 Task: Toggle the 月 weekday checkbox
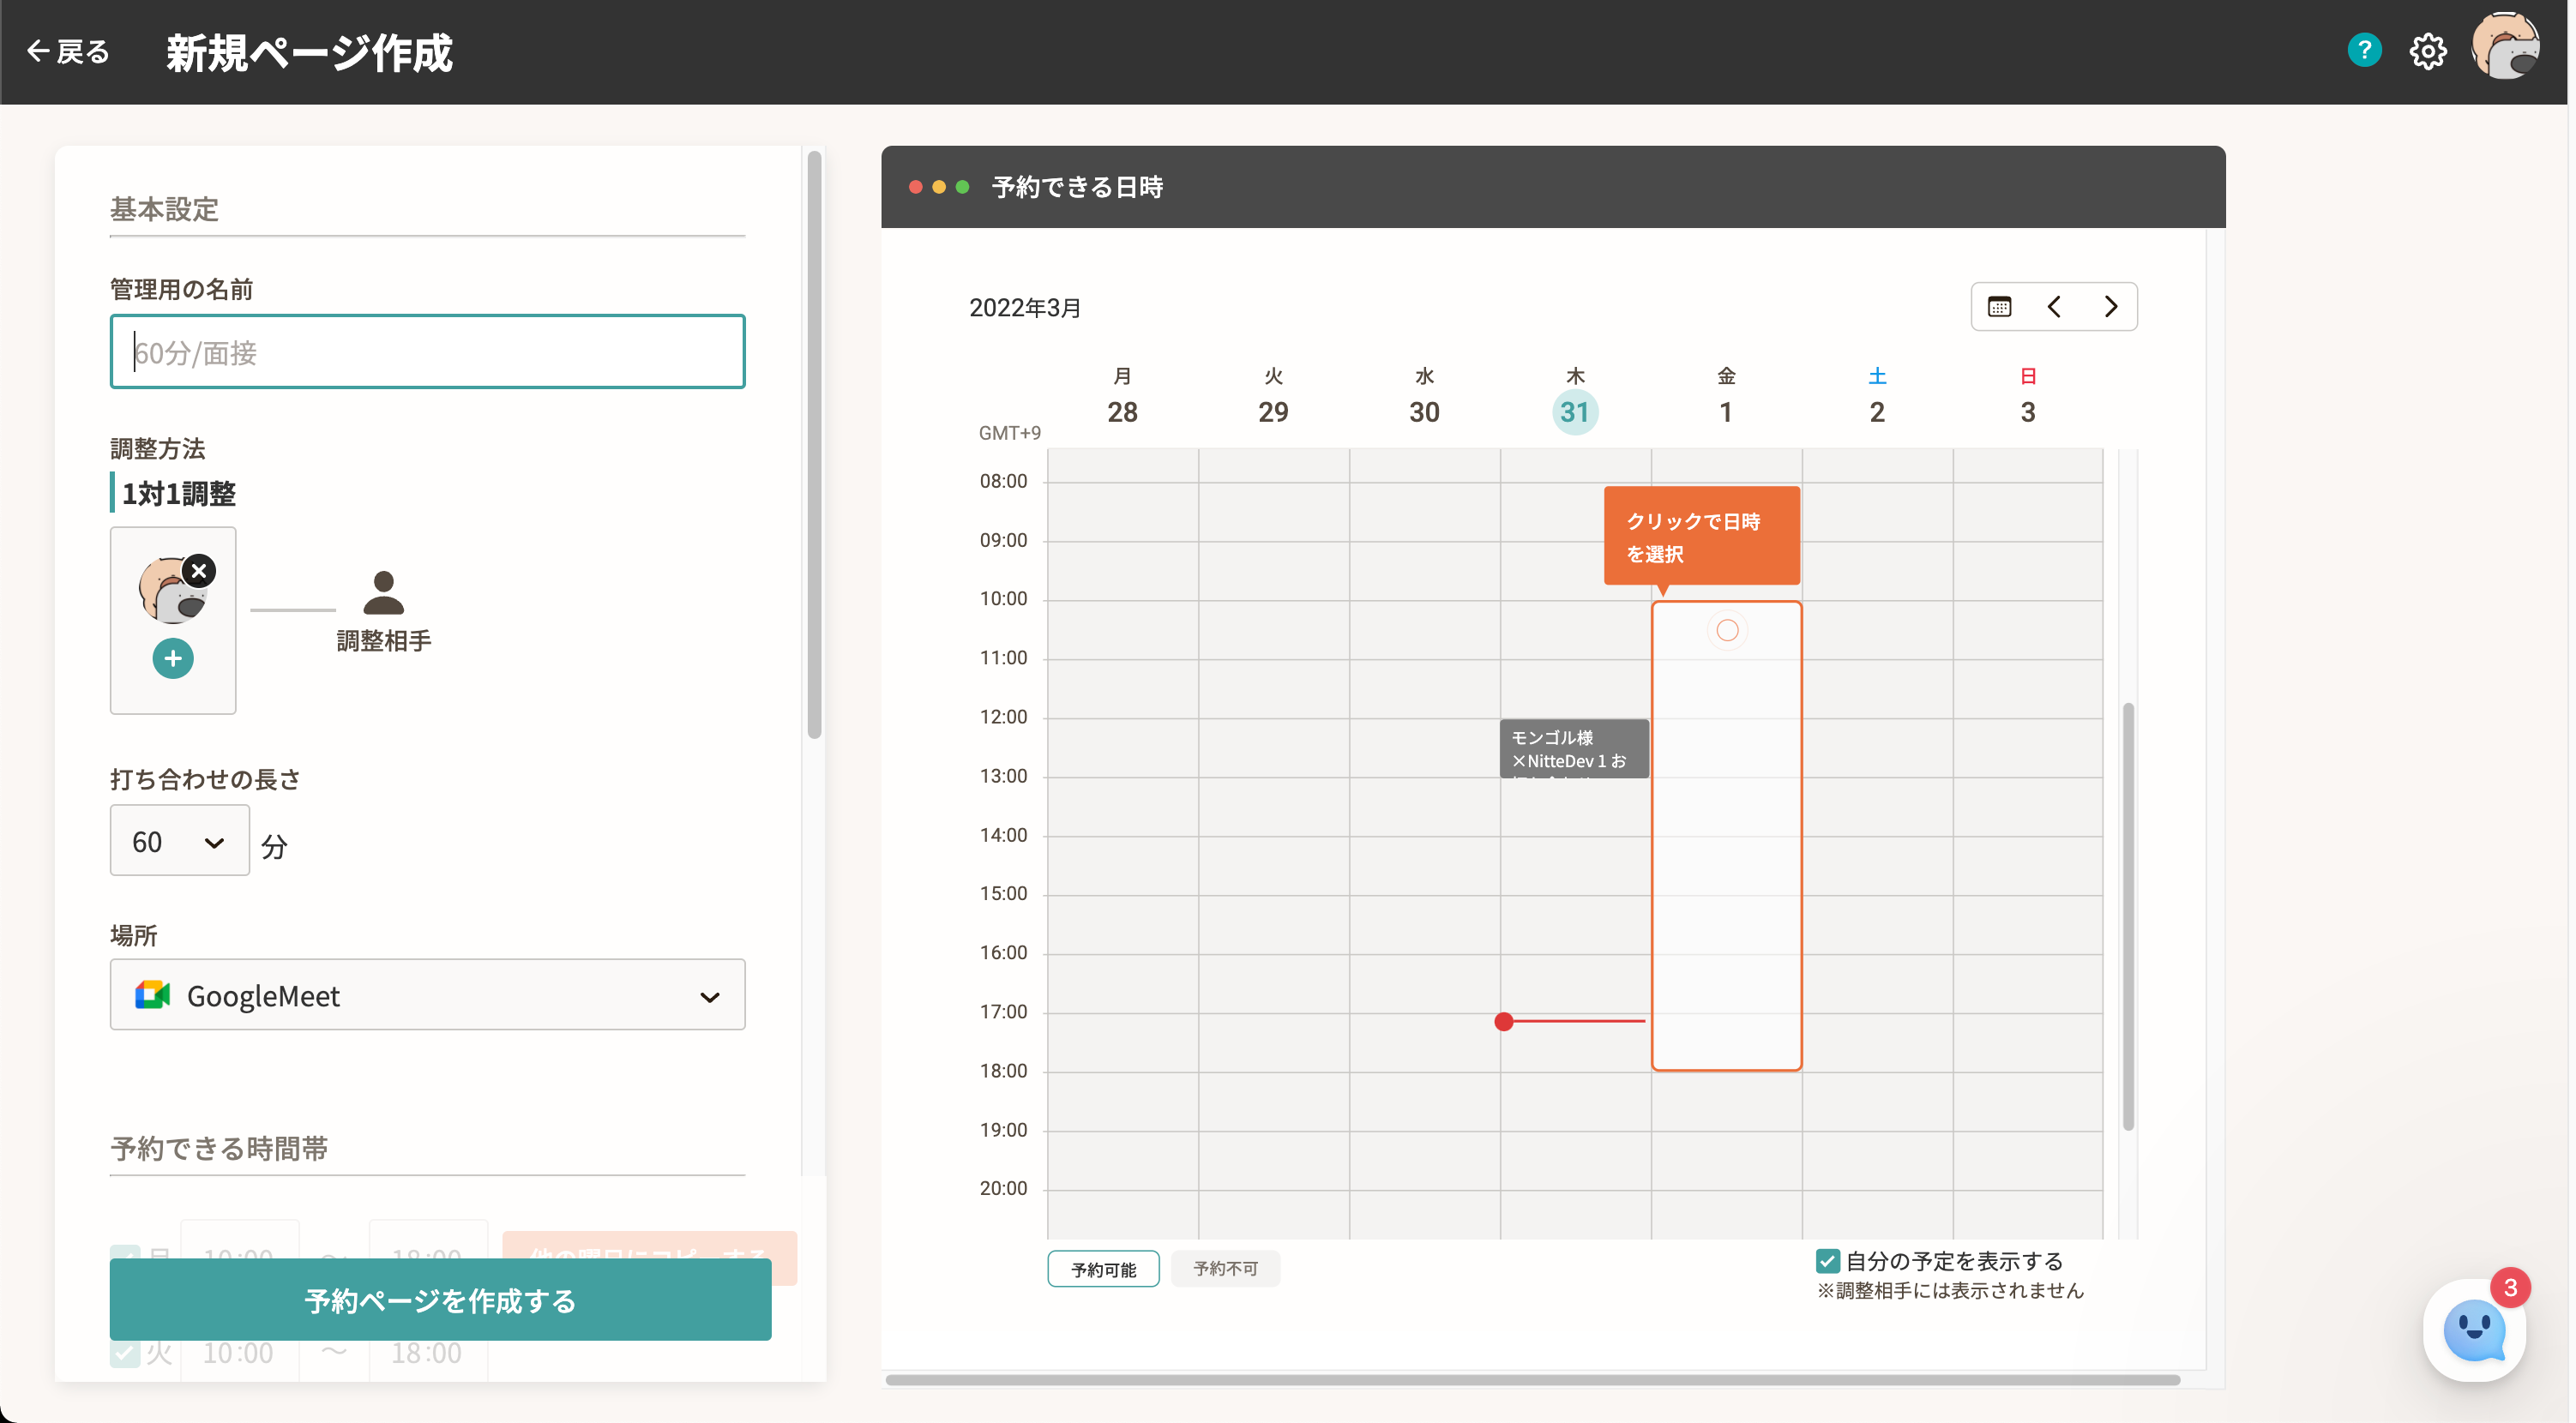click(x=125, y=1254)
